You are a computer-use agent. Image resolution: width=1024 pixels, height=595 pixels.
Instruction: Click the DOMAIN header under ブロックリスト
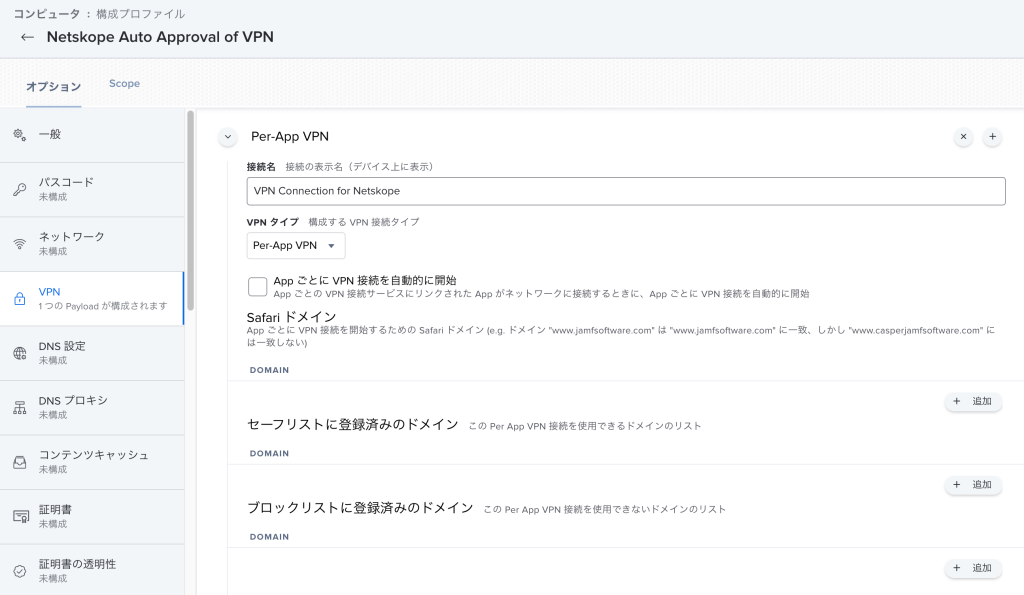tap(269, 538)
